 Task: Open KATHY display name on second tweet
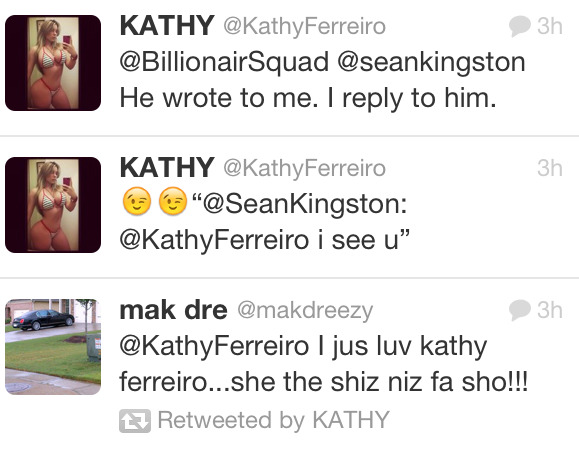coord(167,168)
